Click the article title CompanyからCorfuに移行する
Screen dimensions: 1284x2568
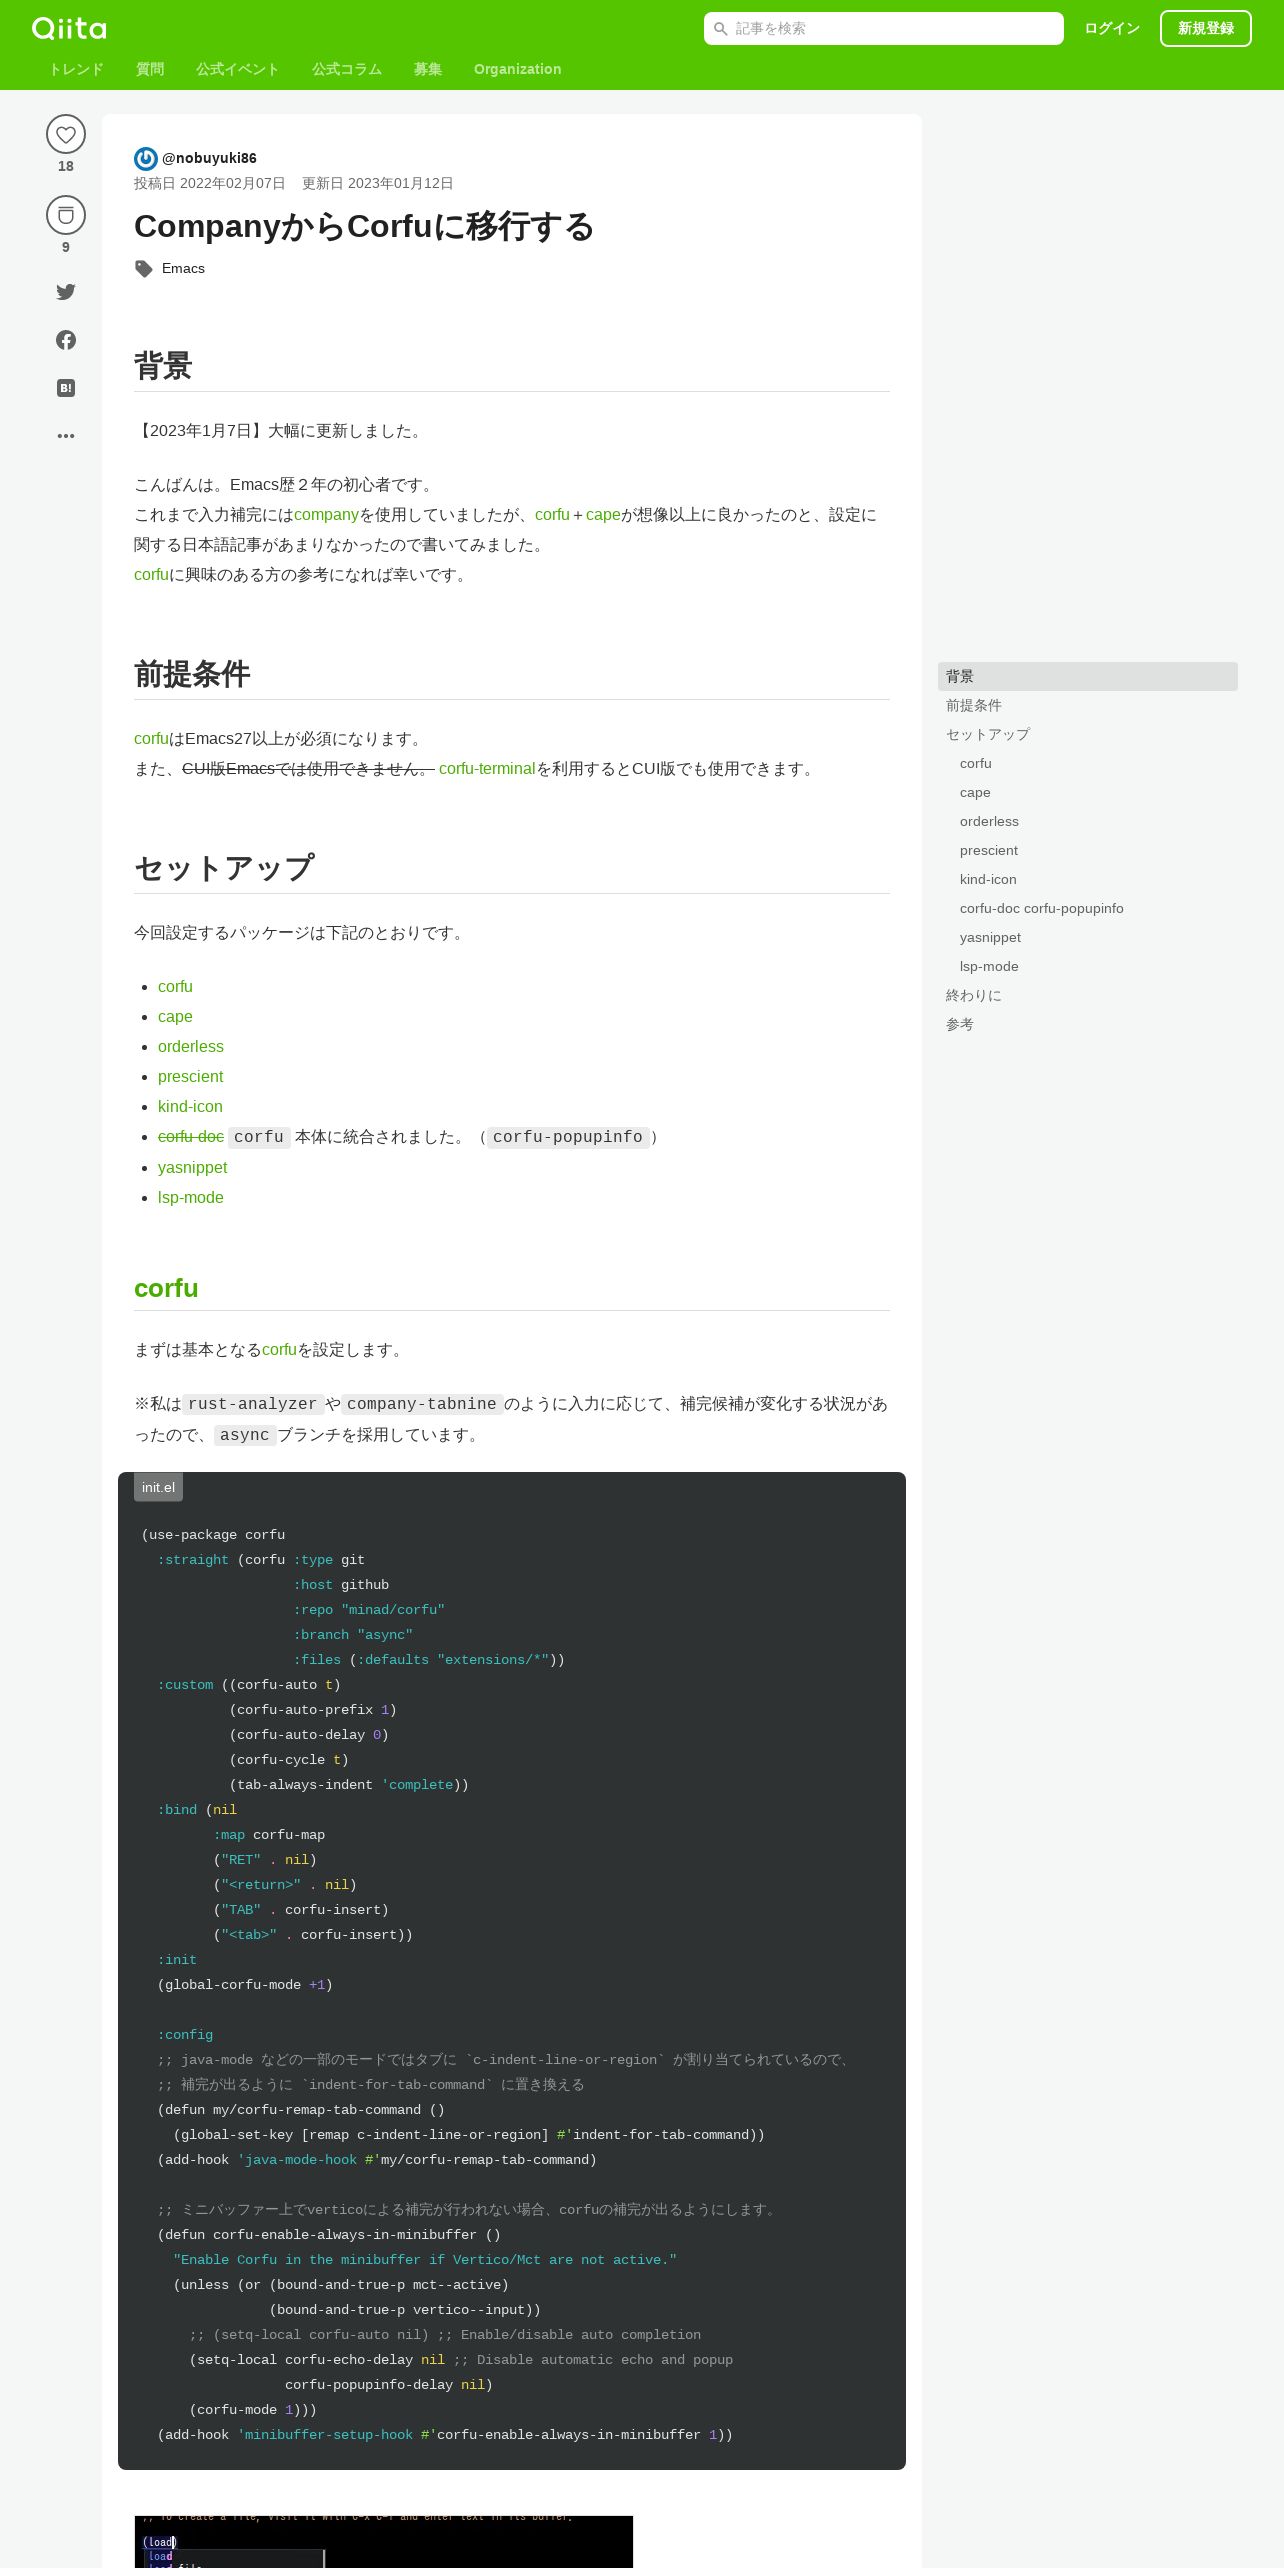(x=364, y=227)
